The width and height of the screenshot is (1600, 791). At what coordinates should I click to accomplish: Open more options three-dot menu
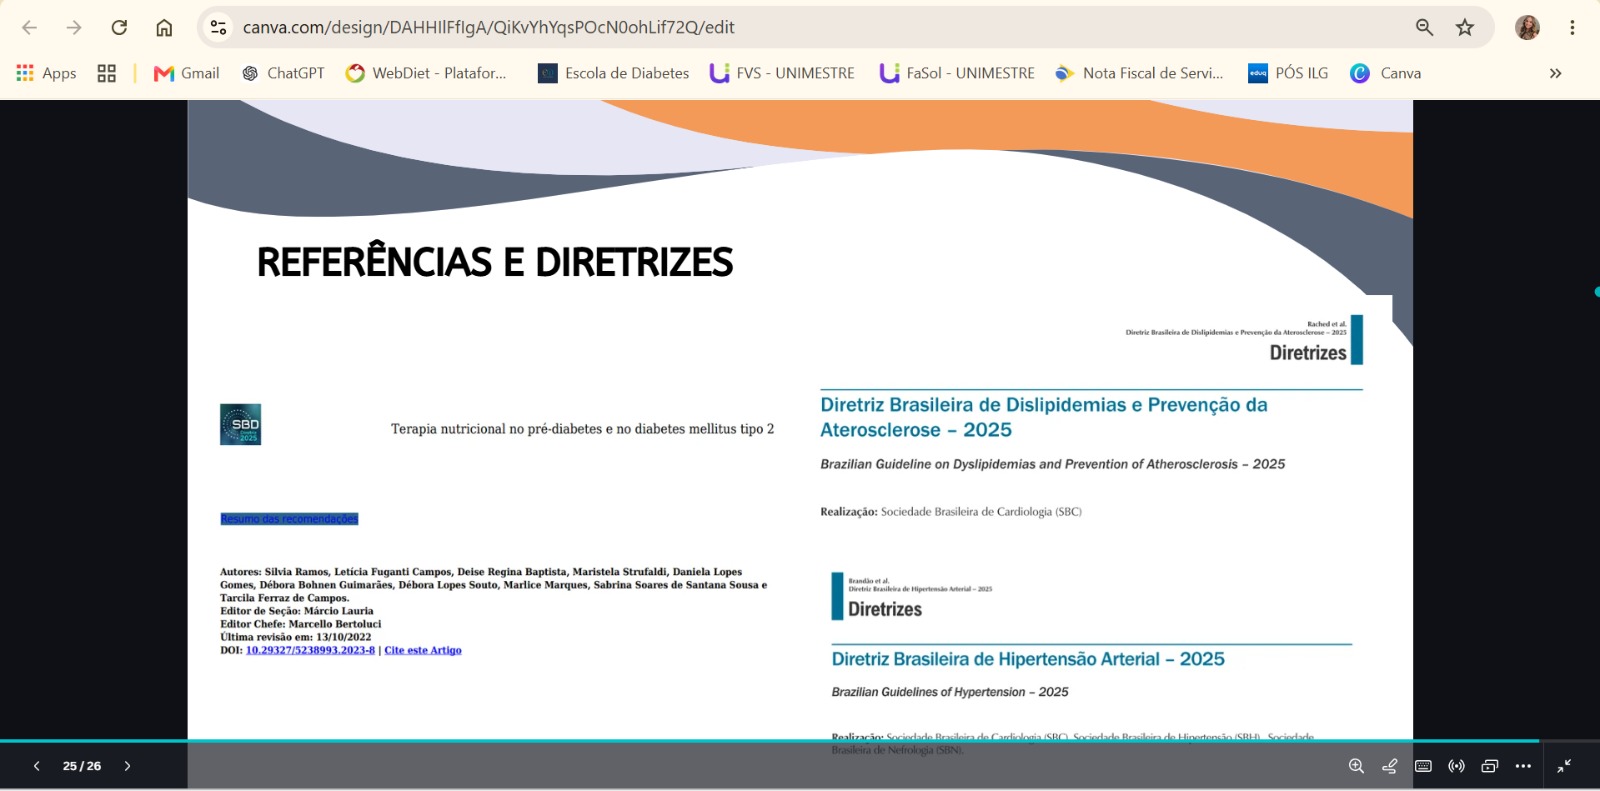pyautogui.click(x=1523, y=766)
